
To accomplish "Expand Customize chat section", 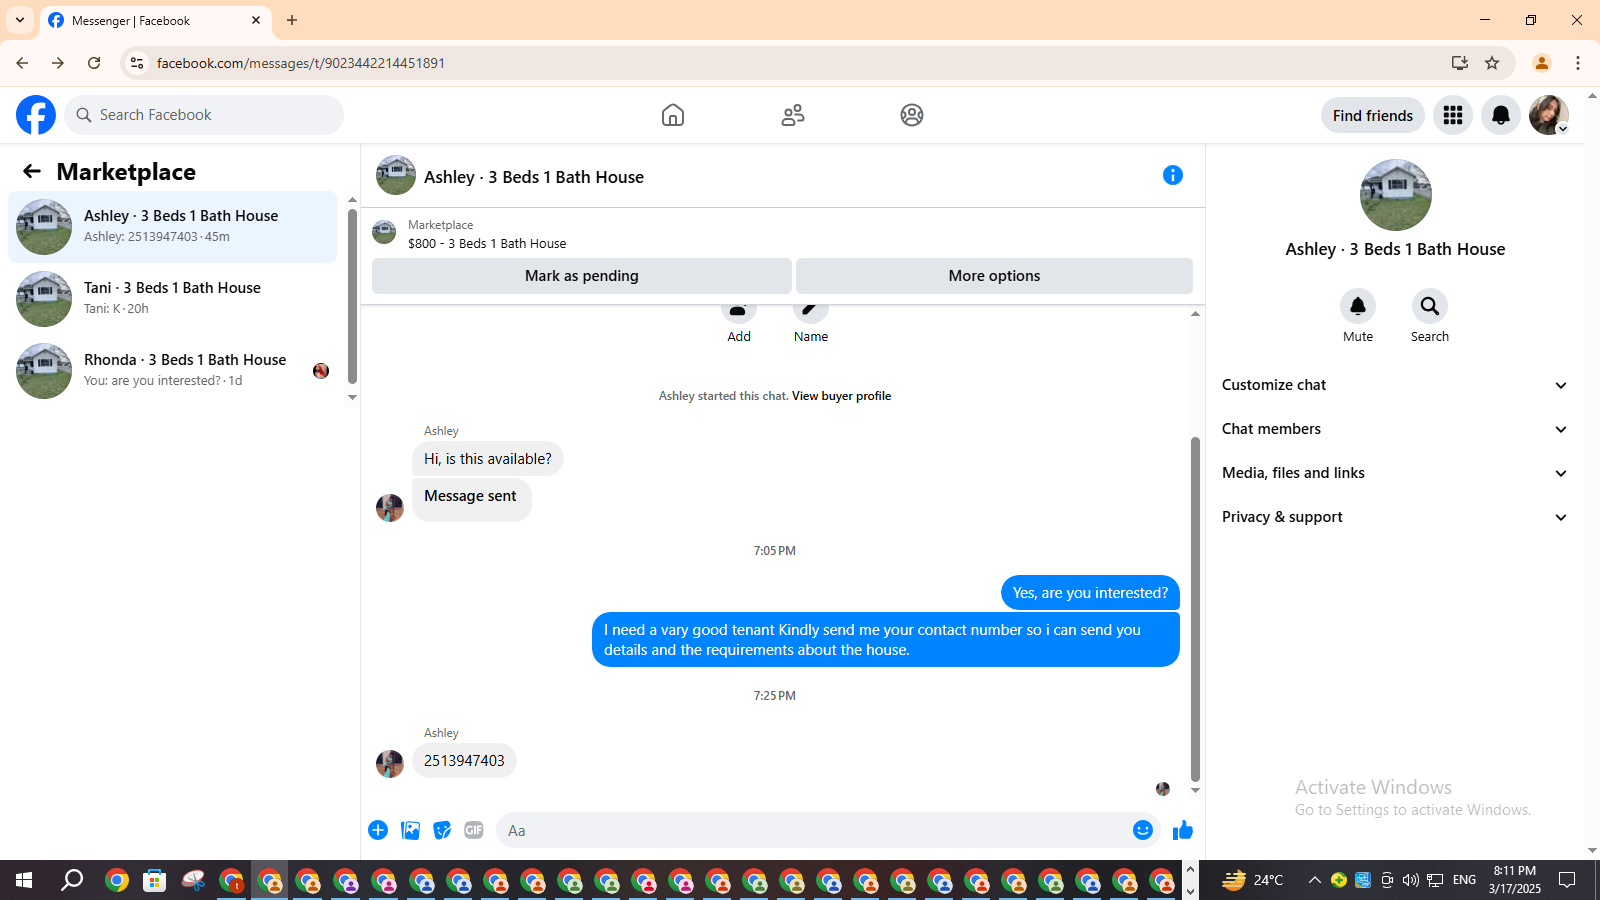I will click(1394, 385).
